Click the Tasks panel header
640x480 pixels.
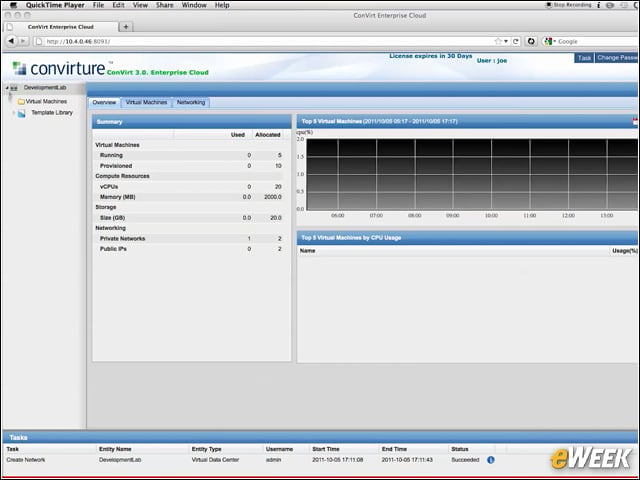[x=320, y=438]
